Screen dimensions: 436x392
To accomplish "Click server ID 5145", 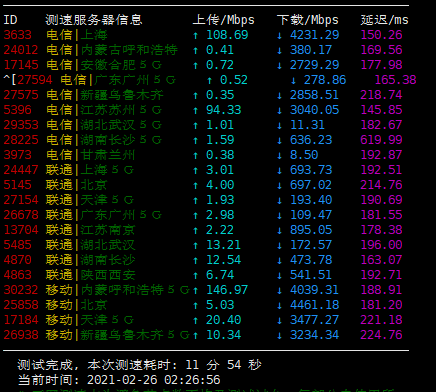I will pyautogui.click(x=17, y=185).
